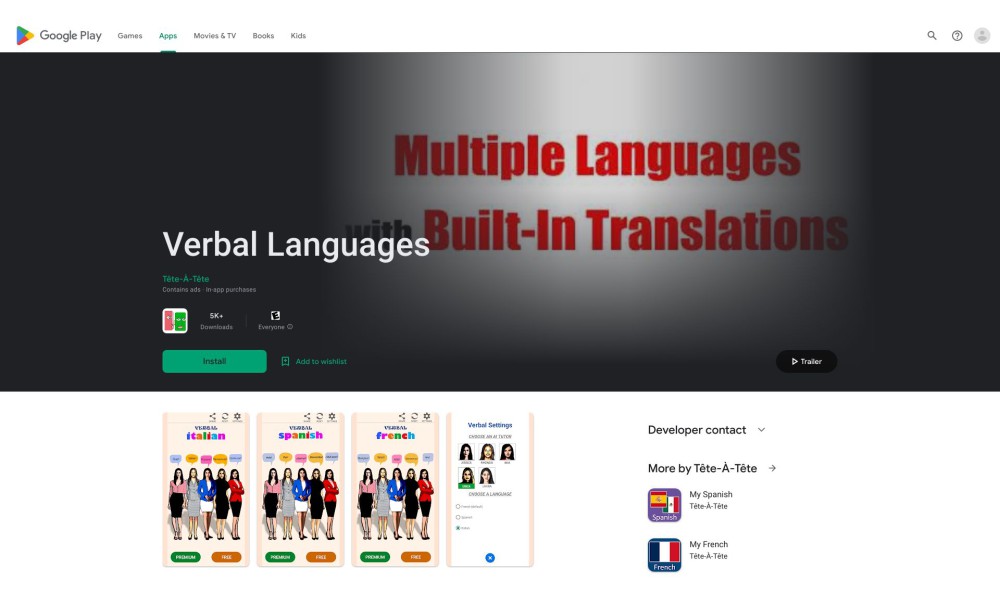Open the Tête-À-Tête developer link under the title

coord(186,279)
